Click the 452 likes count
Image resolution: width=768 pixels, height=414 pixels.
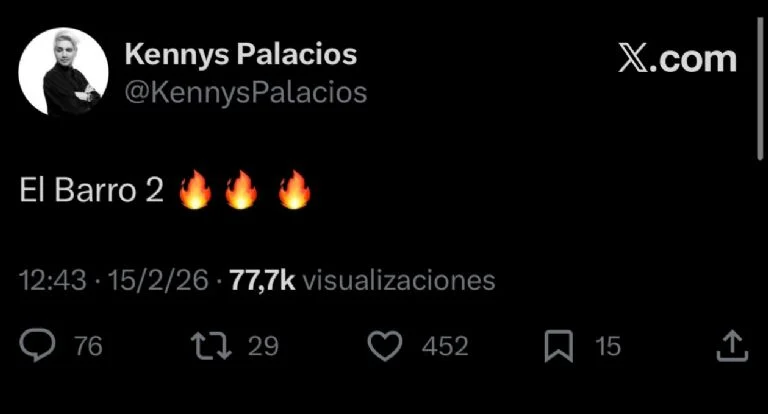tap(445, 346)
